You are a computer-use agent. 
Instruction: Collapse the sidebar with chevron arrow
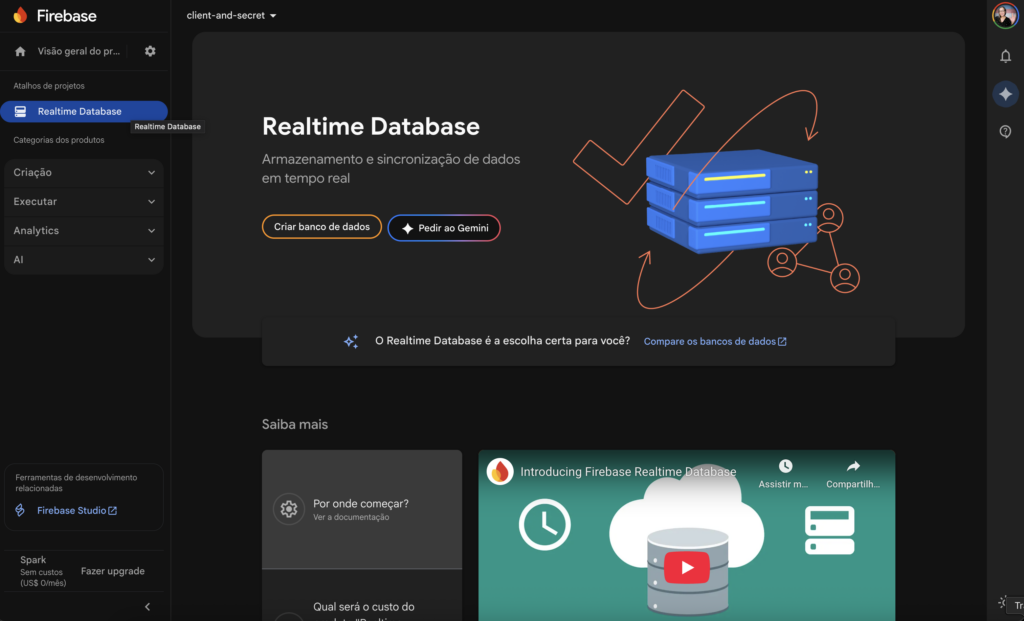[x=148, y=606]
